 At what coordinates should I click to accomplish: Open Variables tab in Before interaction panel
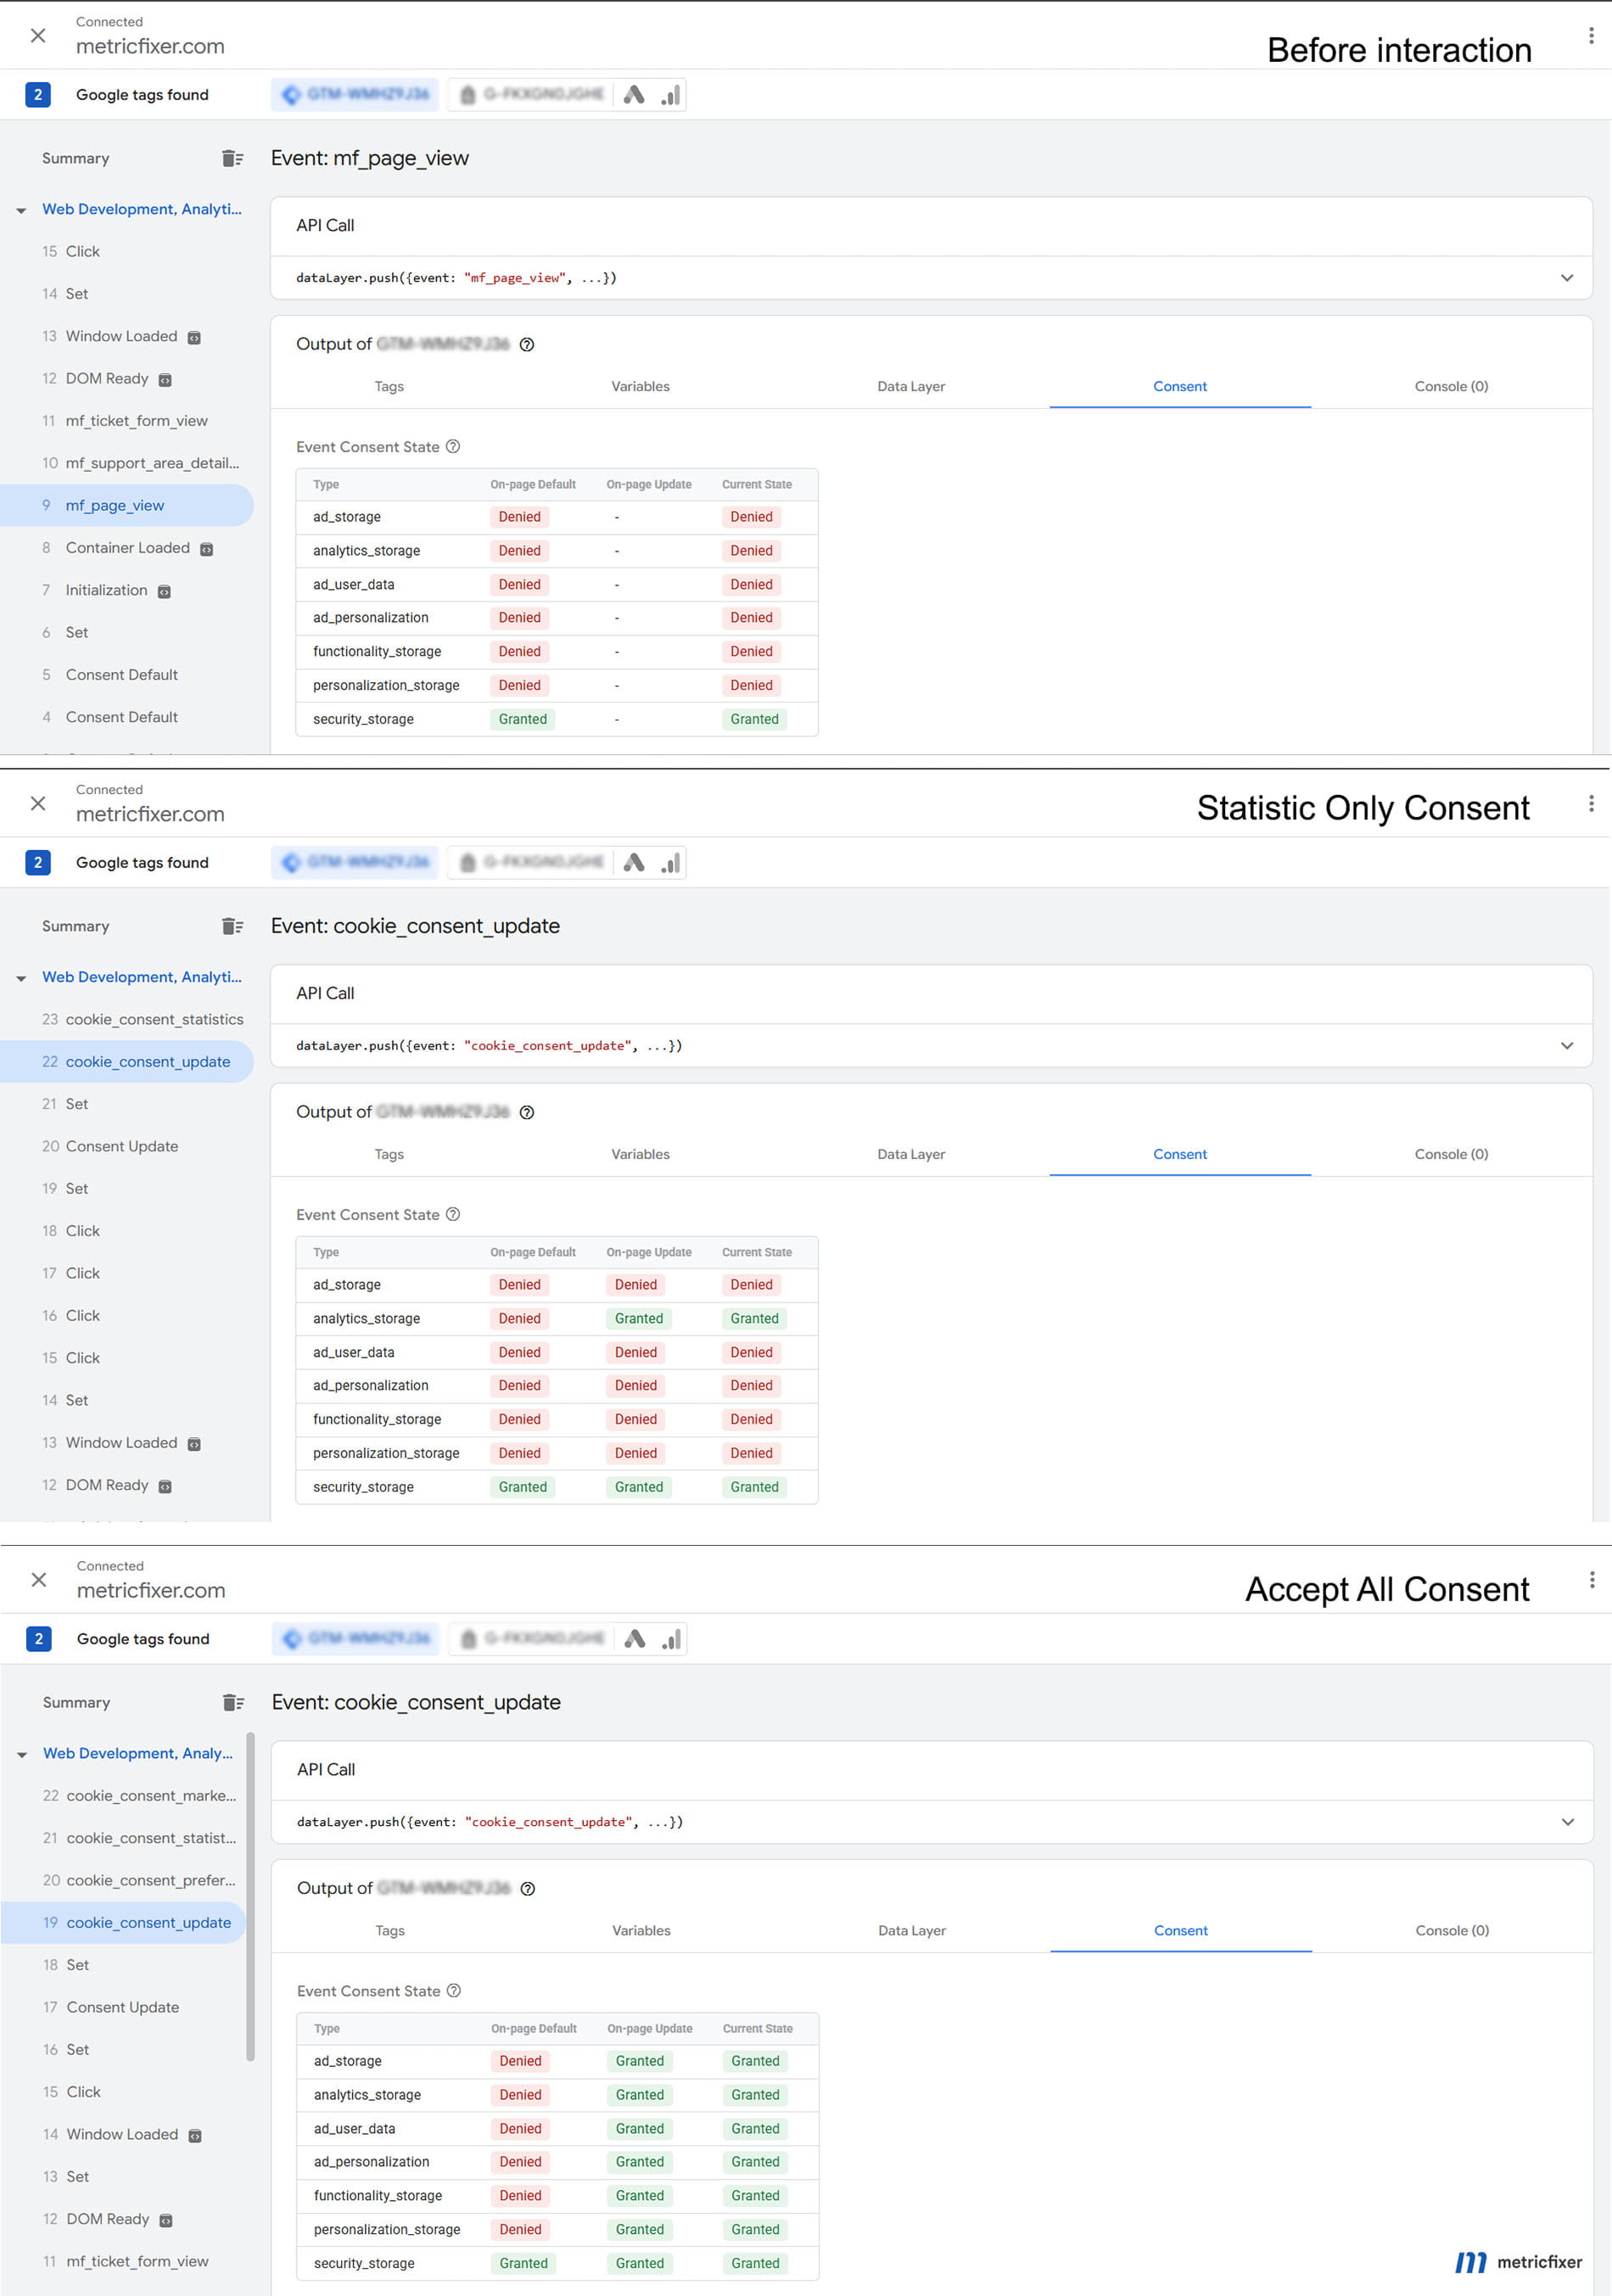click(x=641, y=387)
